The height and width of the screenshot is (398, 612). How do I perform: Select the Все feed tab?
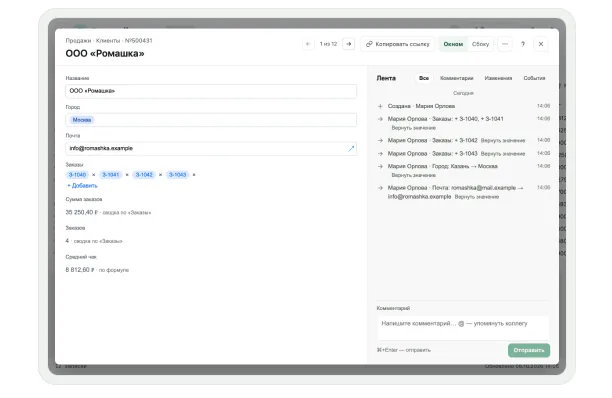point(424,78)
